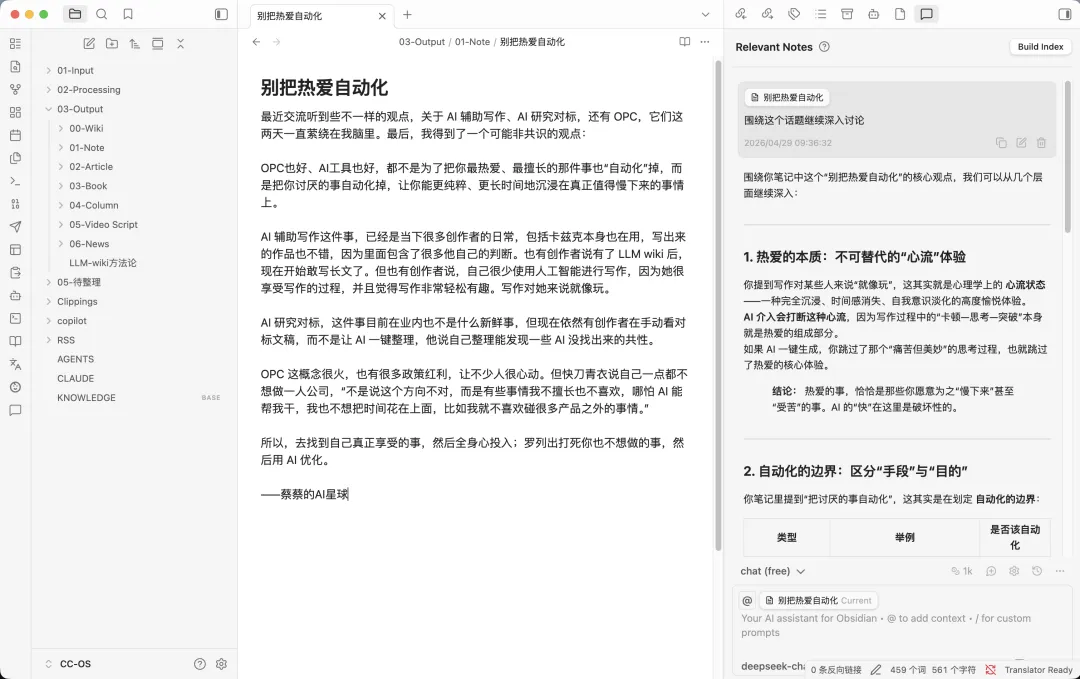The width and height of the screenshot is (1080, 679).
Task: Click the AI assistant chat input field
Action: pyautogui.click(x=890, y=625)
